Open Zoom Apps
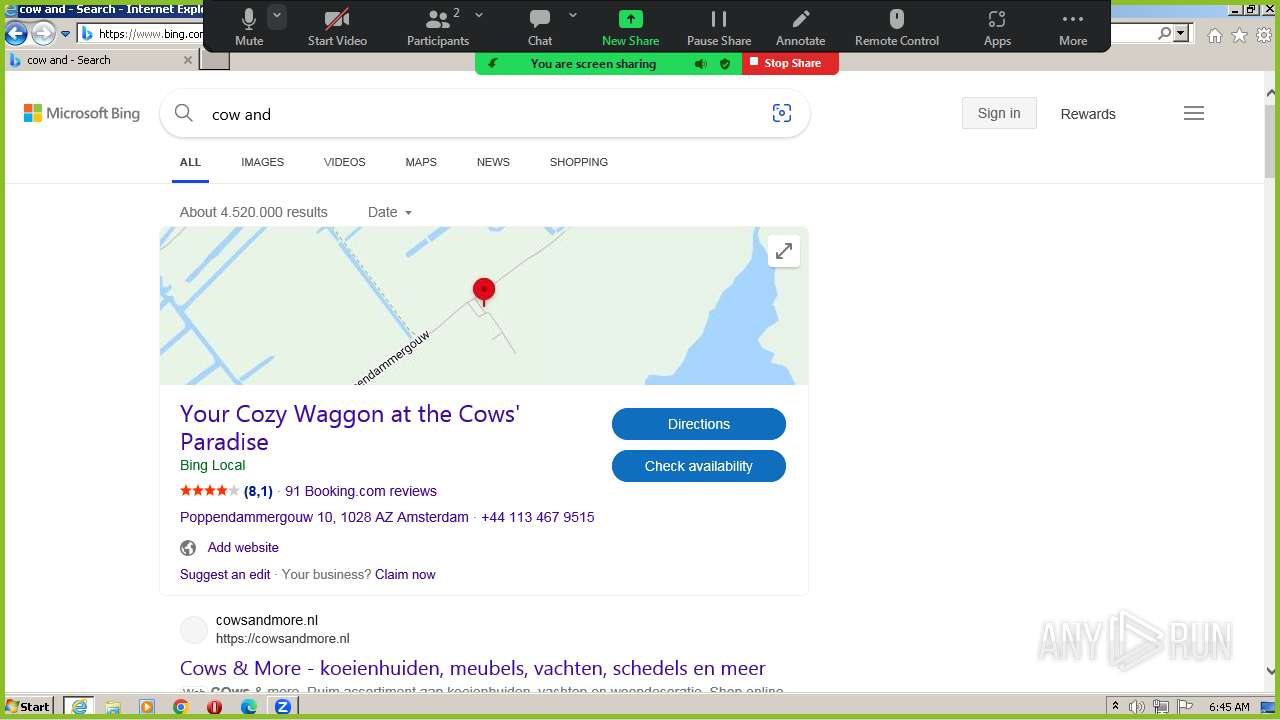Image resolution: width=1280 pixels, height=720 pixels. [997, 27]
